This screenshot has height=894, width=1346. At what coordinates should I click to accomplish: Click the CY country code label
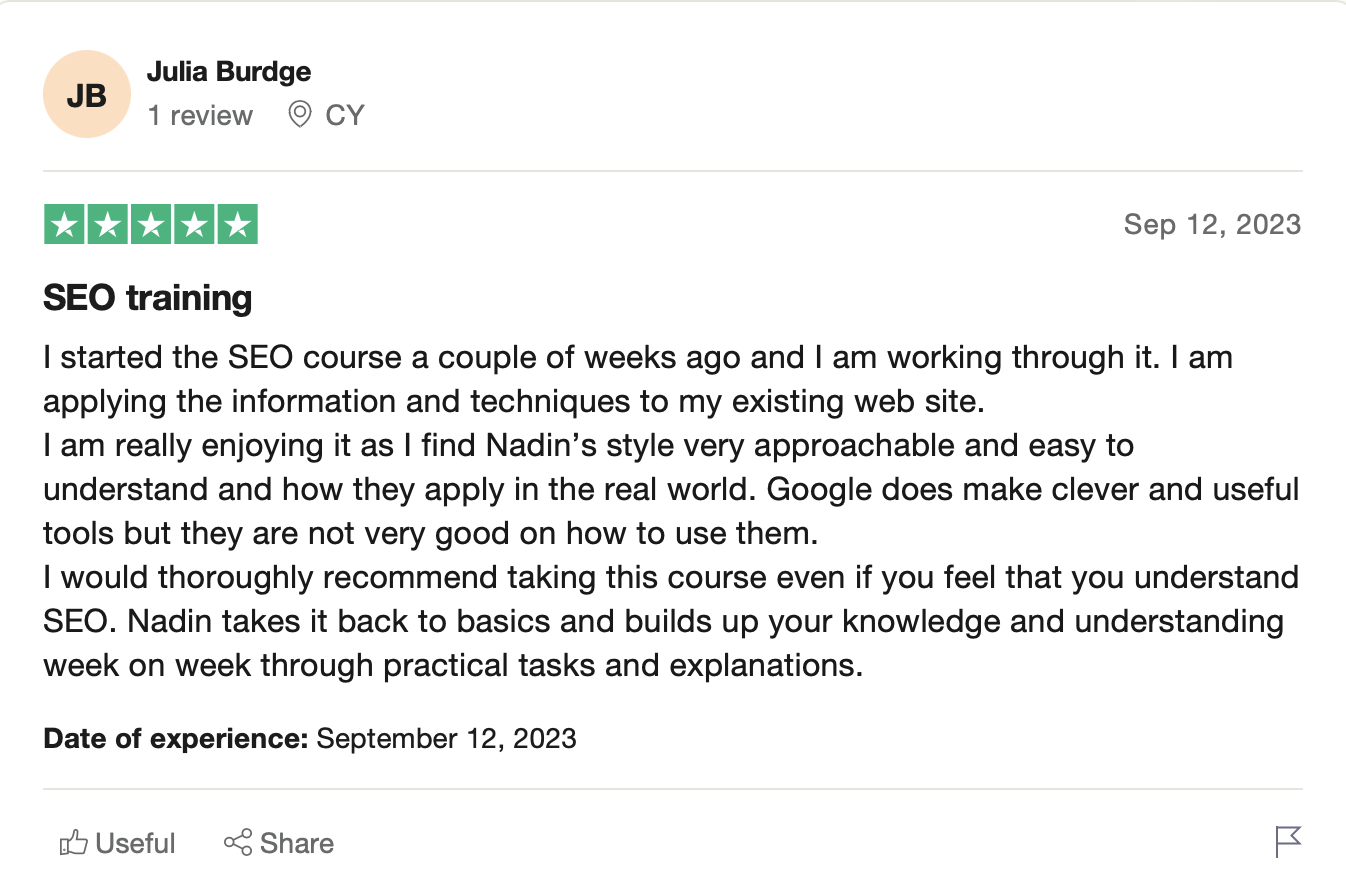coord(345,116)
